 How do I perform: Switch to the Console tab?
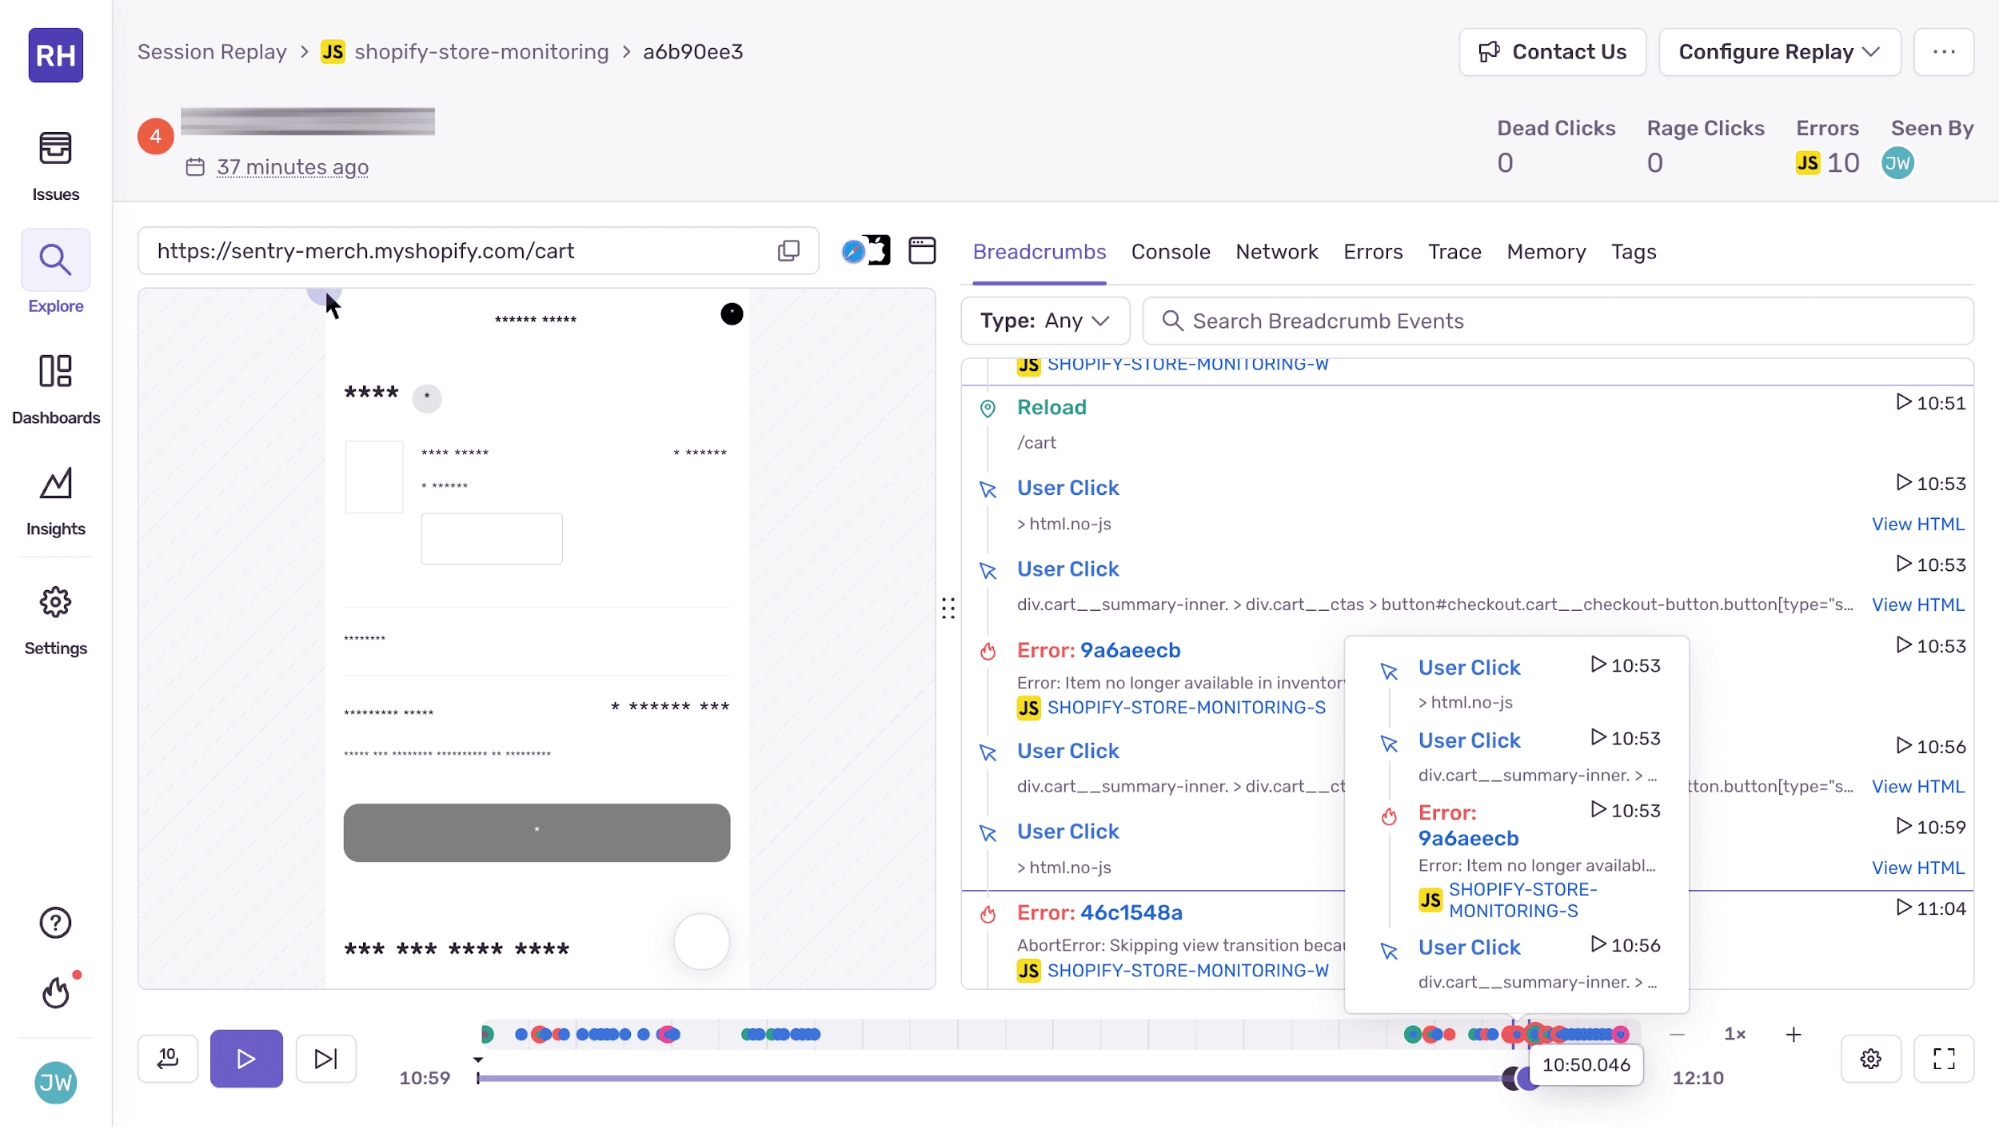coord(1170,251)
